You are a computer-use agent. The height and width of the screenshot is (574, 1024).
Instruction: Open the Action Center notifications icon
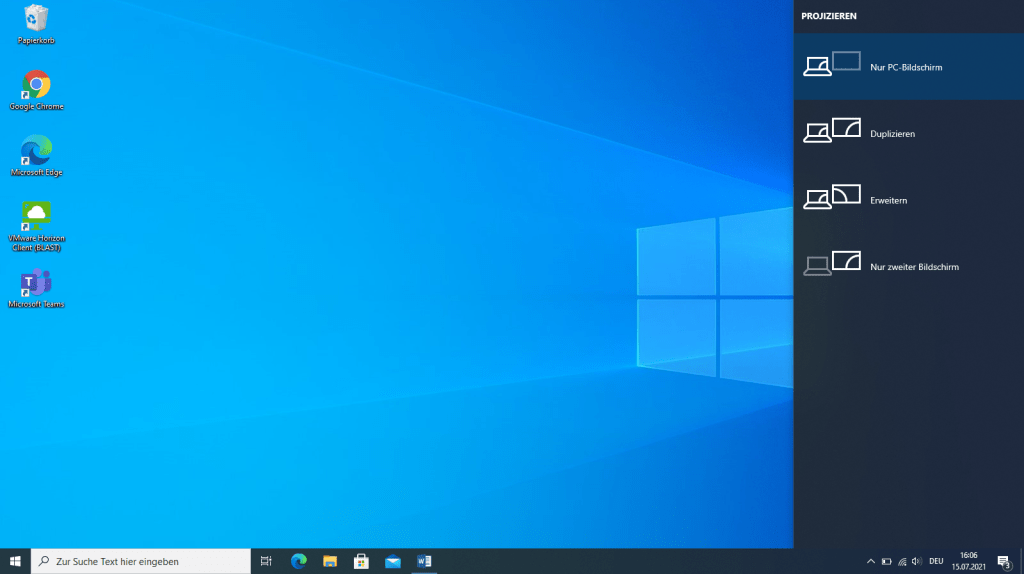coord(1003,561)
